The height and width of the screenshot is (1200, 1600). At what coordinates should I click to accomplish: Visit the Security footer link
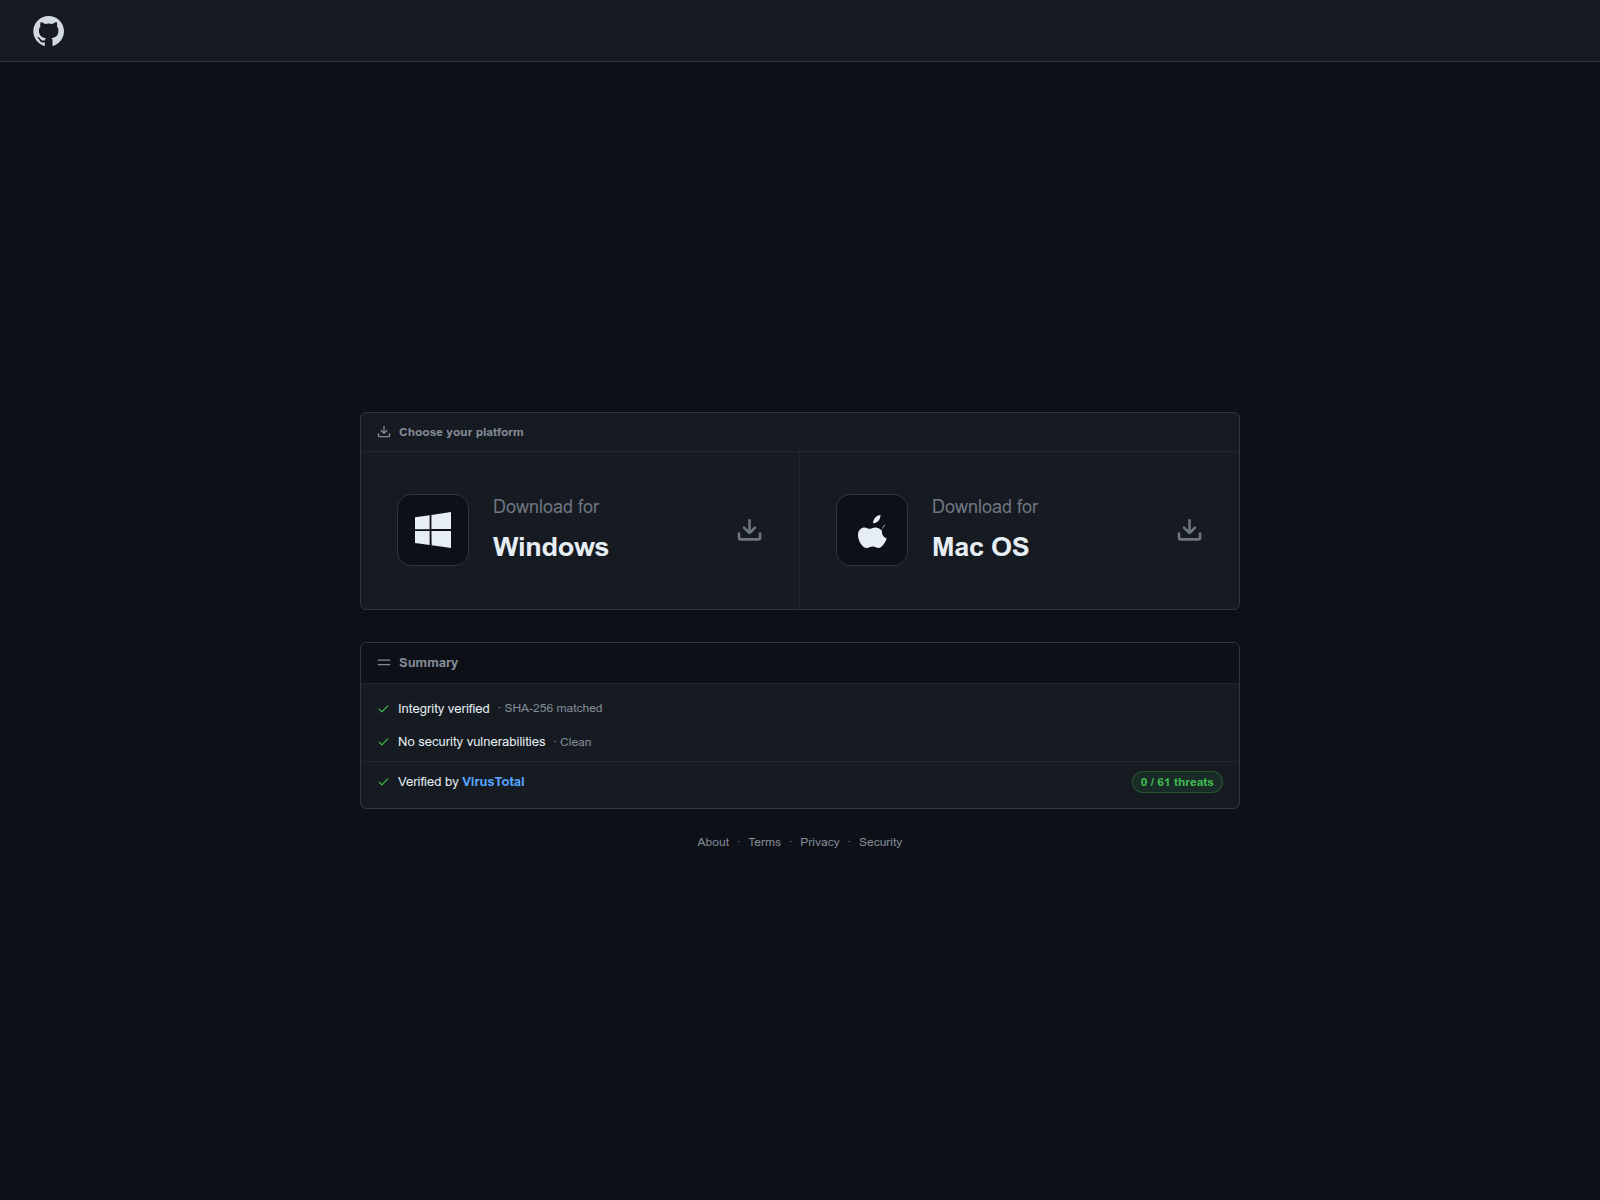(x=880, y=842)
